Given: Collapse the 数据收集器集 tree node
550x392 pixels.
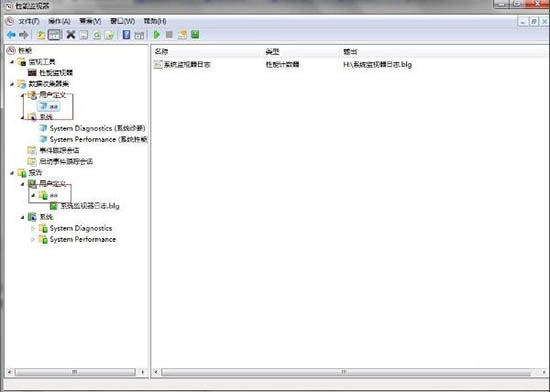Looking at the screenshot, I should pos(12,84).
